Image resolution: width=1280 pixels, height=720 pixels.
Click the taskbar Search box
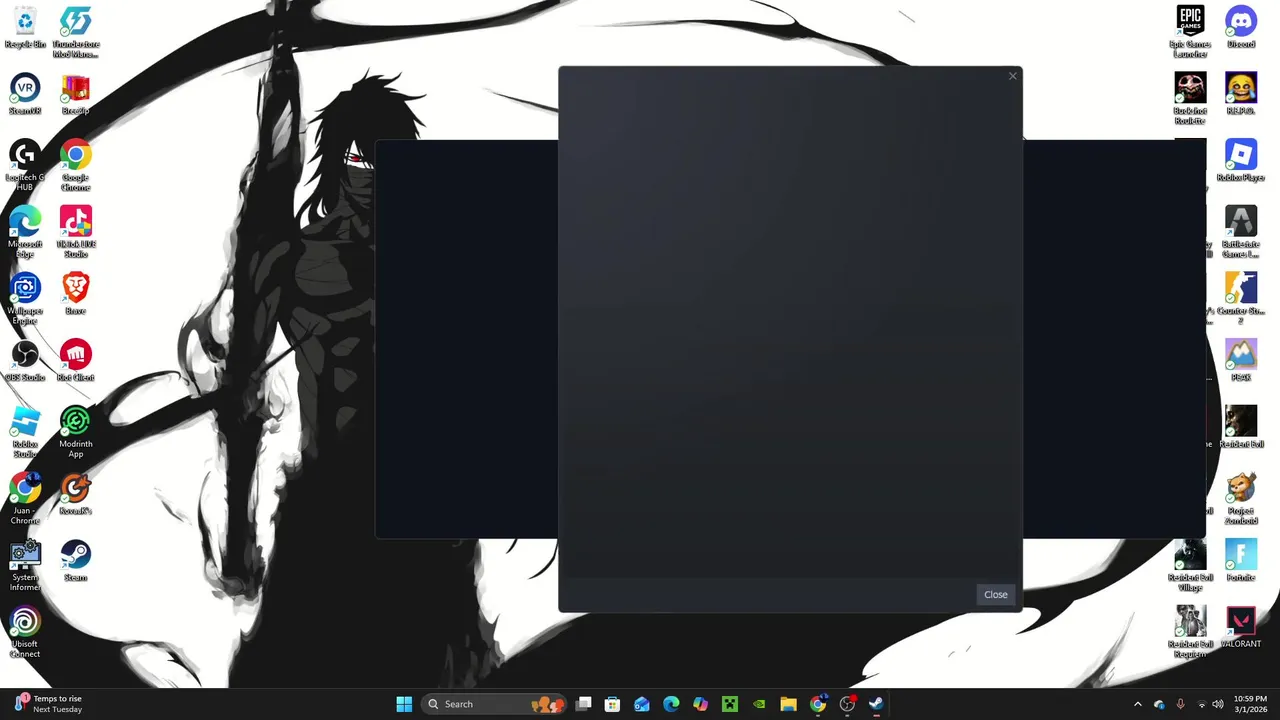[494, 704]
